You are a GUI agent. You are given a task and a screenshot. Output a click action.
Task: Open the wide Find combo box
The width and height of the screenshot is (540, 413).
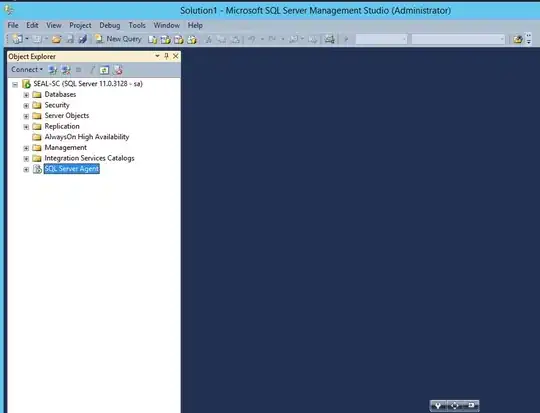coord(458,39)
